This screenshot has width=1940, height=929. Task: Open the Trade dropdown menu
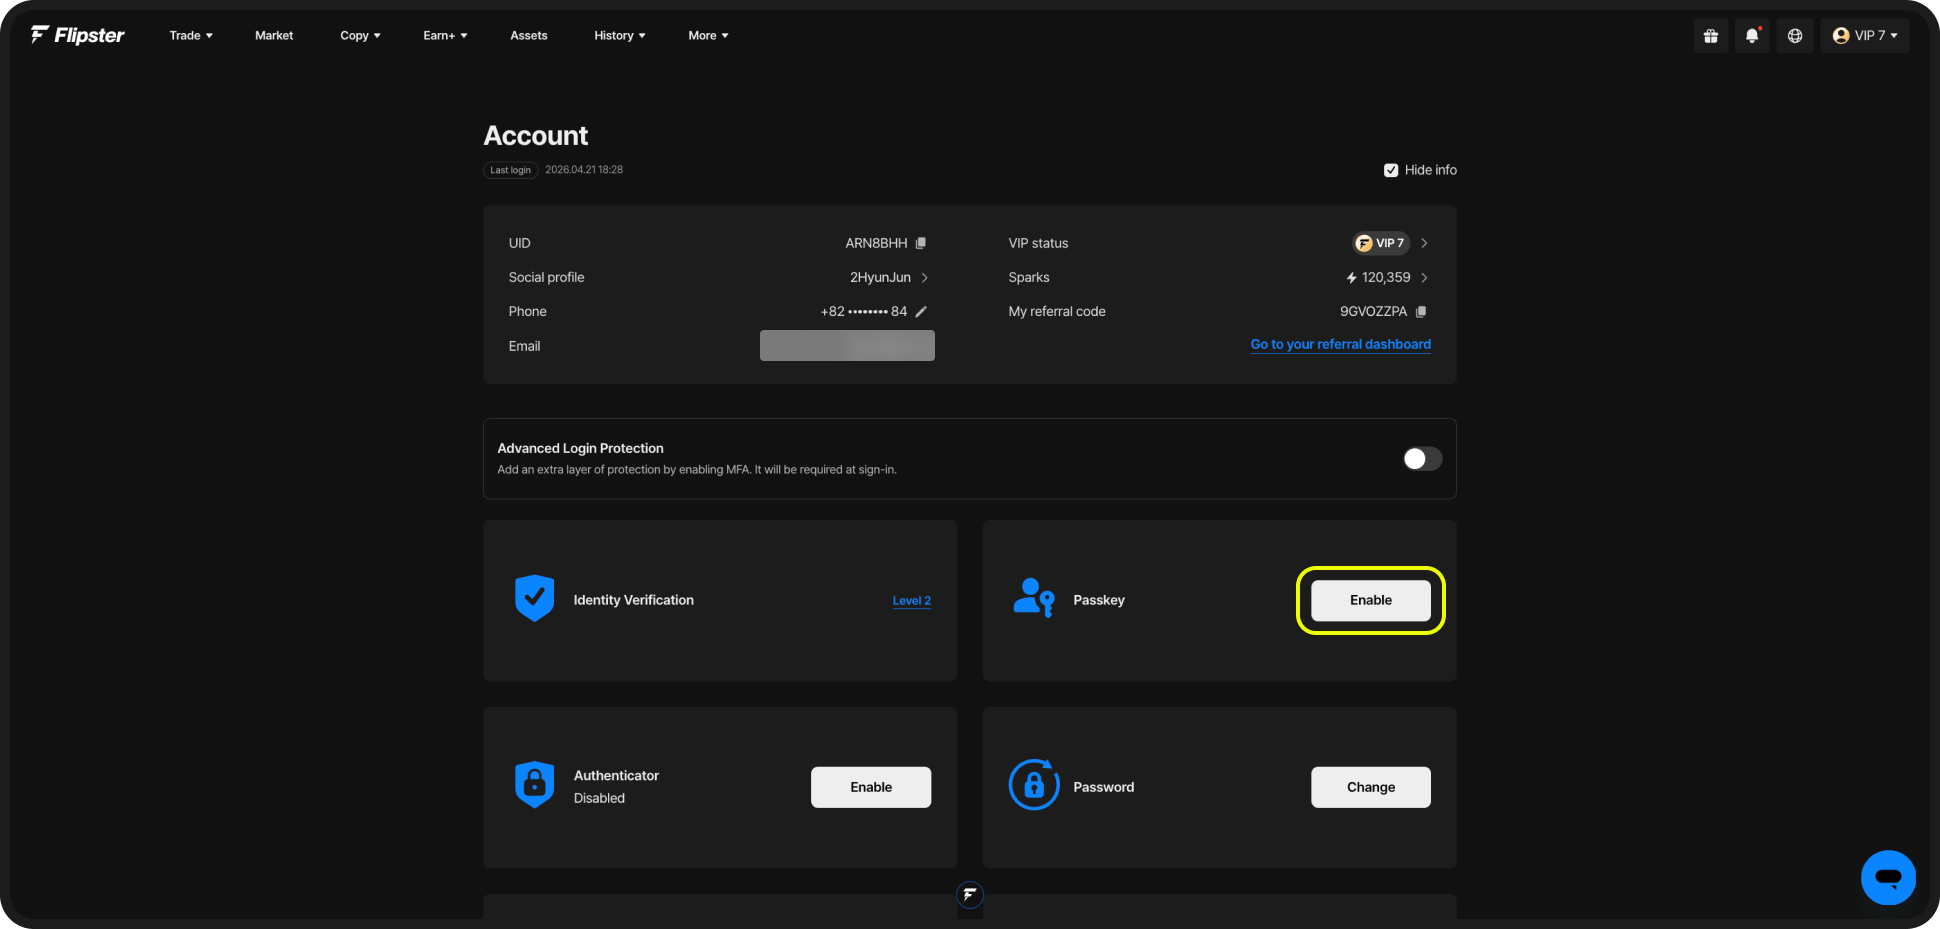pos(191,35)
